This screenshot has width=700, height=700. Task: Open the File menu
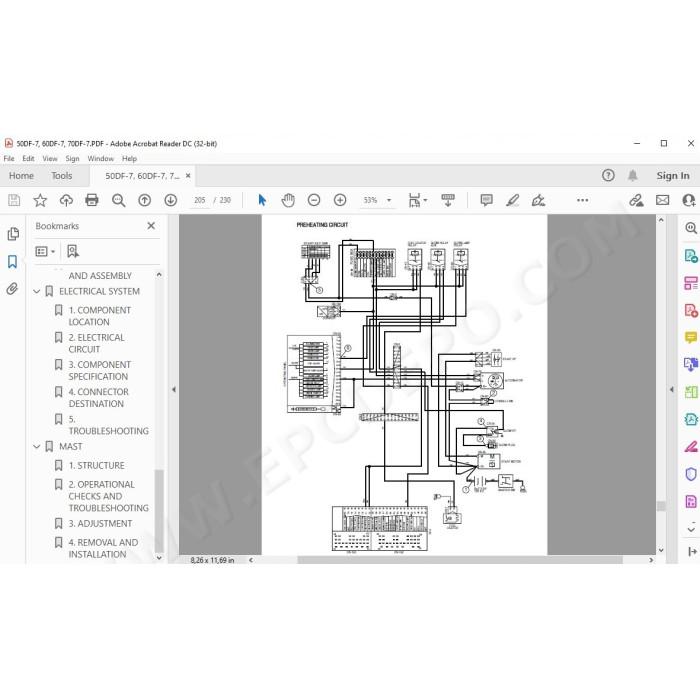[9, 158]
